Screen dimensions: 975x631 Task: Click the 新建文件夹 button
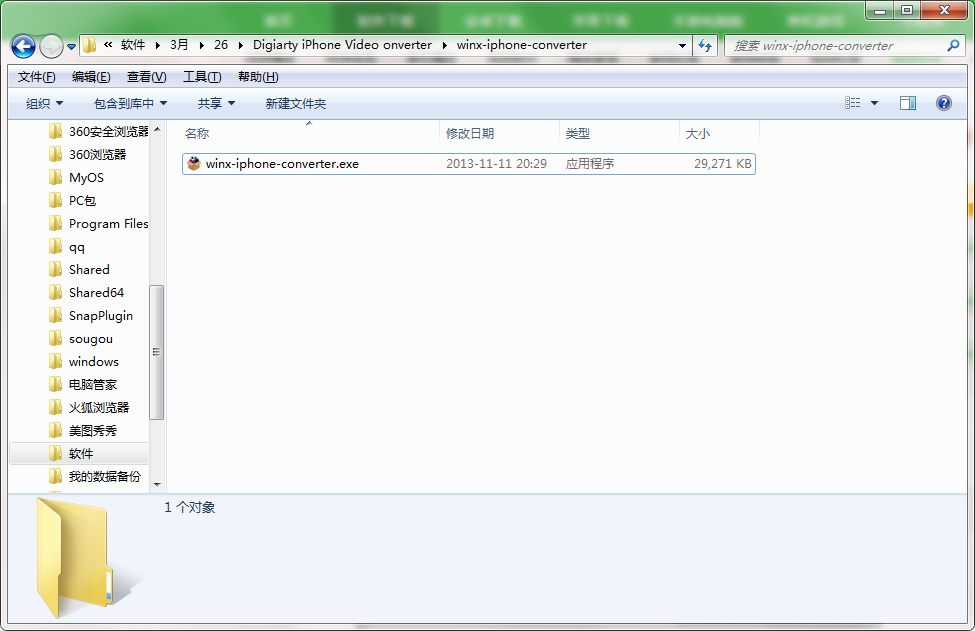(x=295, y=104)
